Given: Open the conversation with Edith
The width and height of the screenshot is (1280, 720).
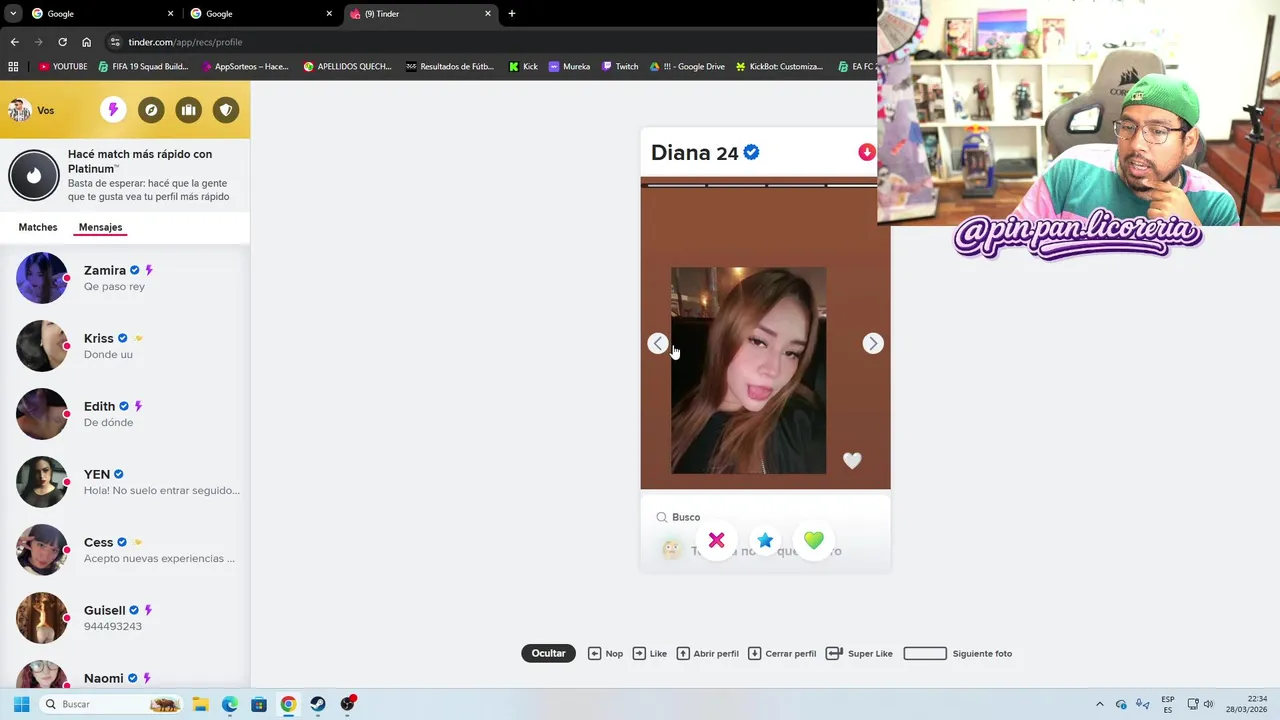Looking at the screenshot, I should [125, 414].
